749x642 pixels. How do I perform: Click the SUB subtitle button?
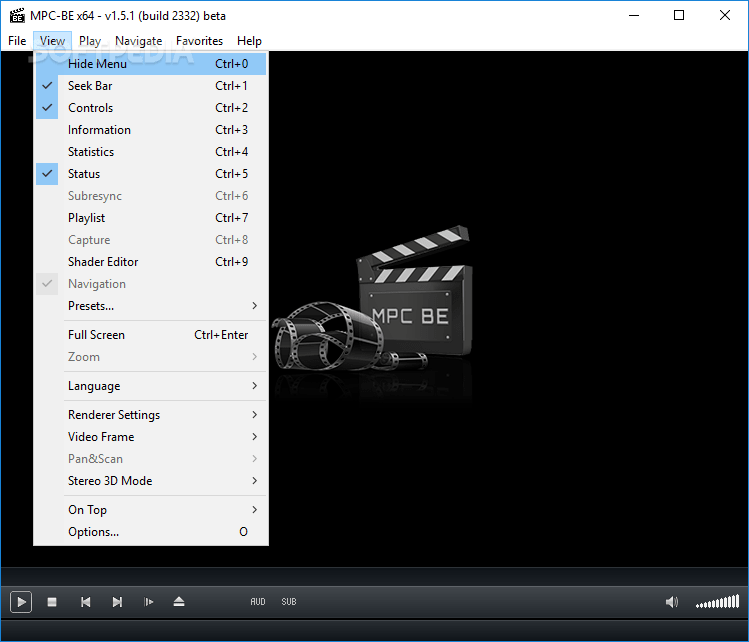click(x=289, y=602)
